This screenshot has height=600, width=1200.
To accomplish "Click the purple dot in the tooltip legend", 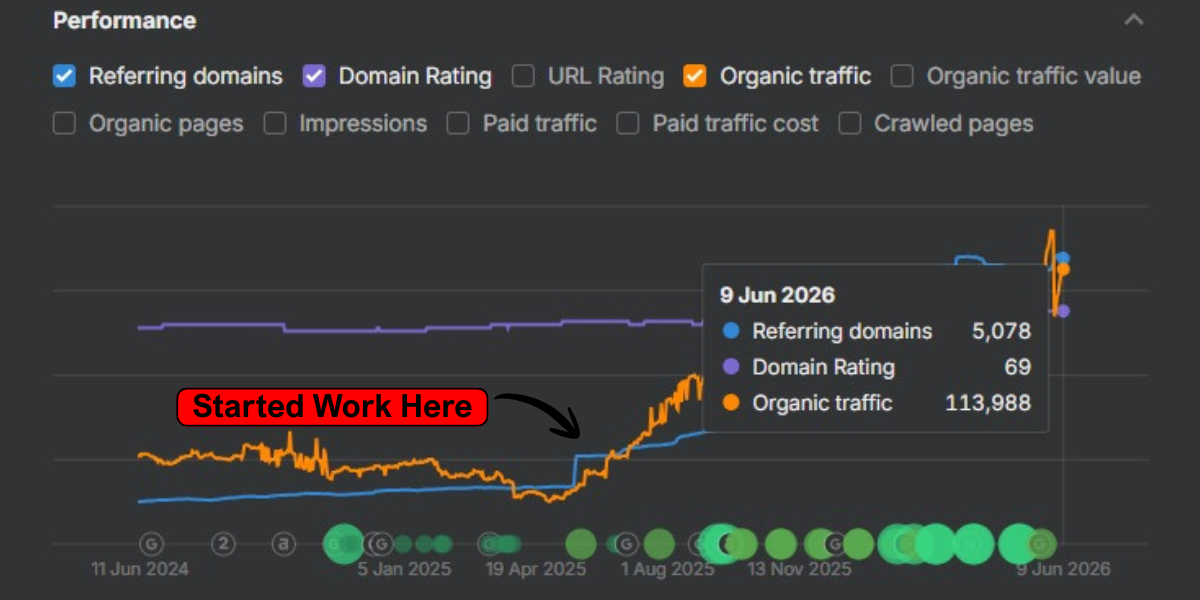I will (731, 367).
